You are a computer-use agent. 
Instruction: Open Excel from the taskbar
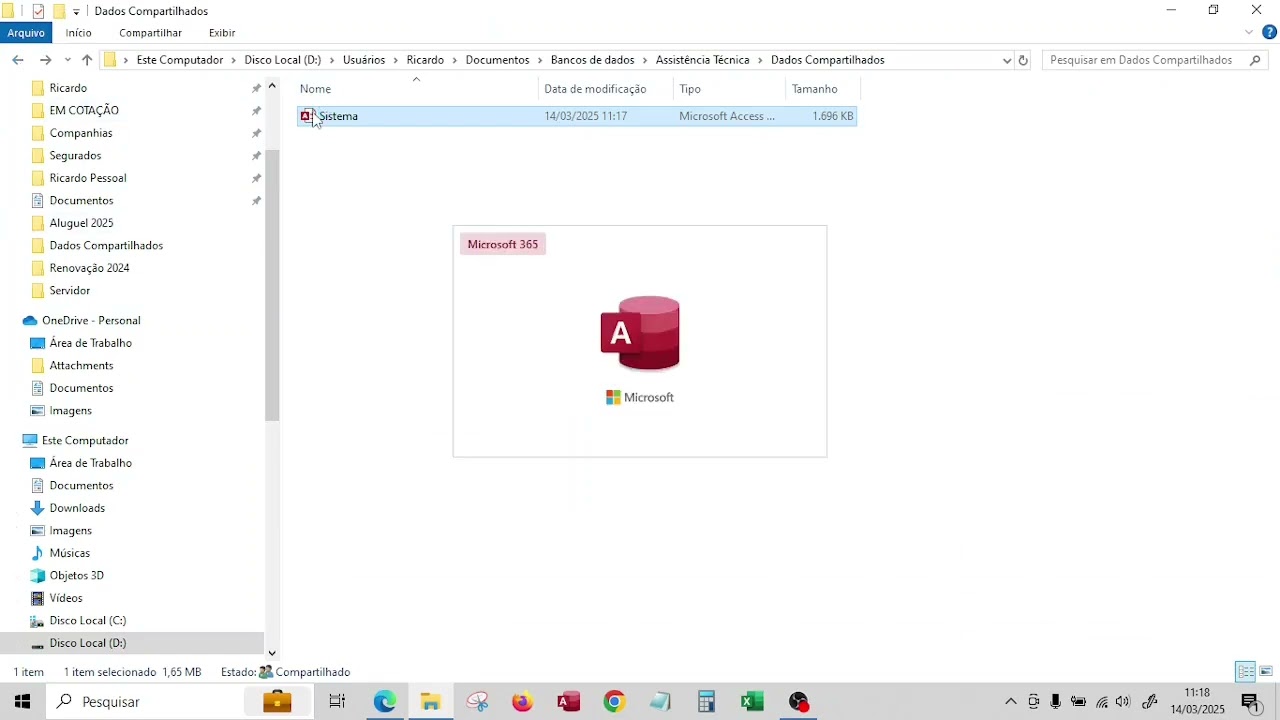coord(752,702)
